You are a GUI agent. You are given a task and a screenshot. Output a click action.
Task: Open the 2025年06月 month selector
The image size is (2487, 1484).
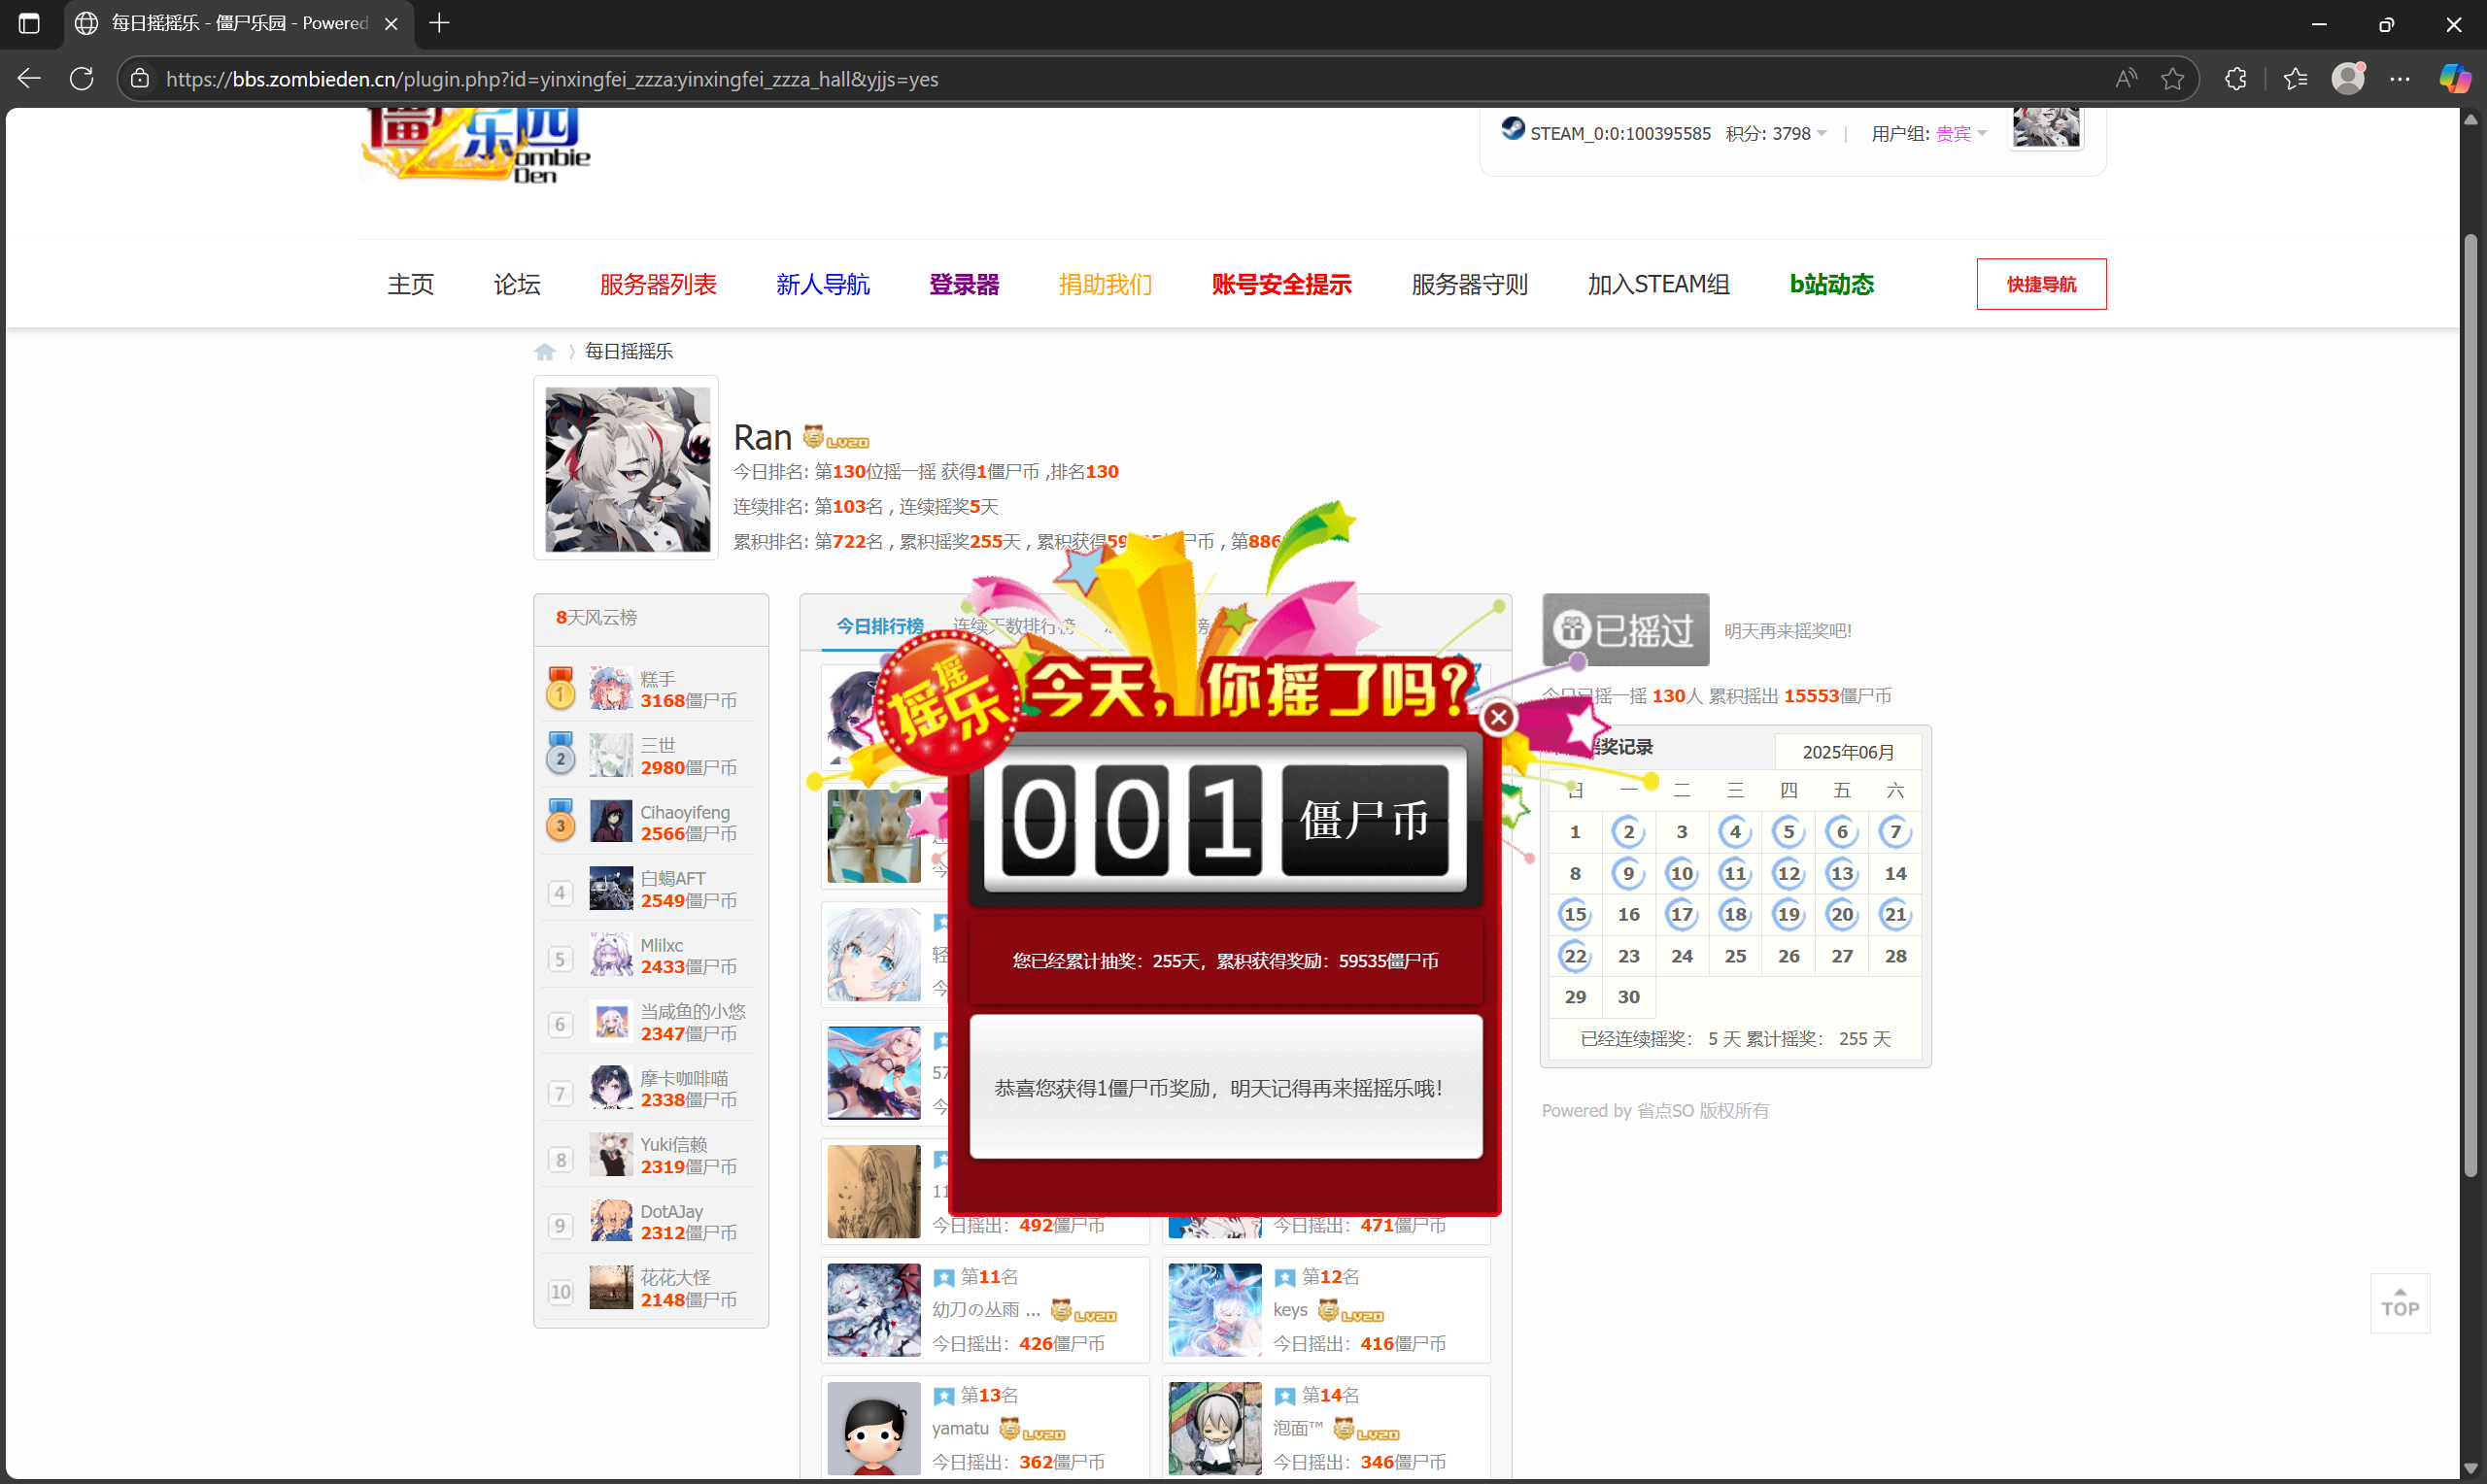click(1848, 753)
